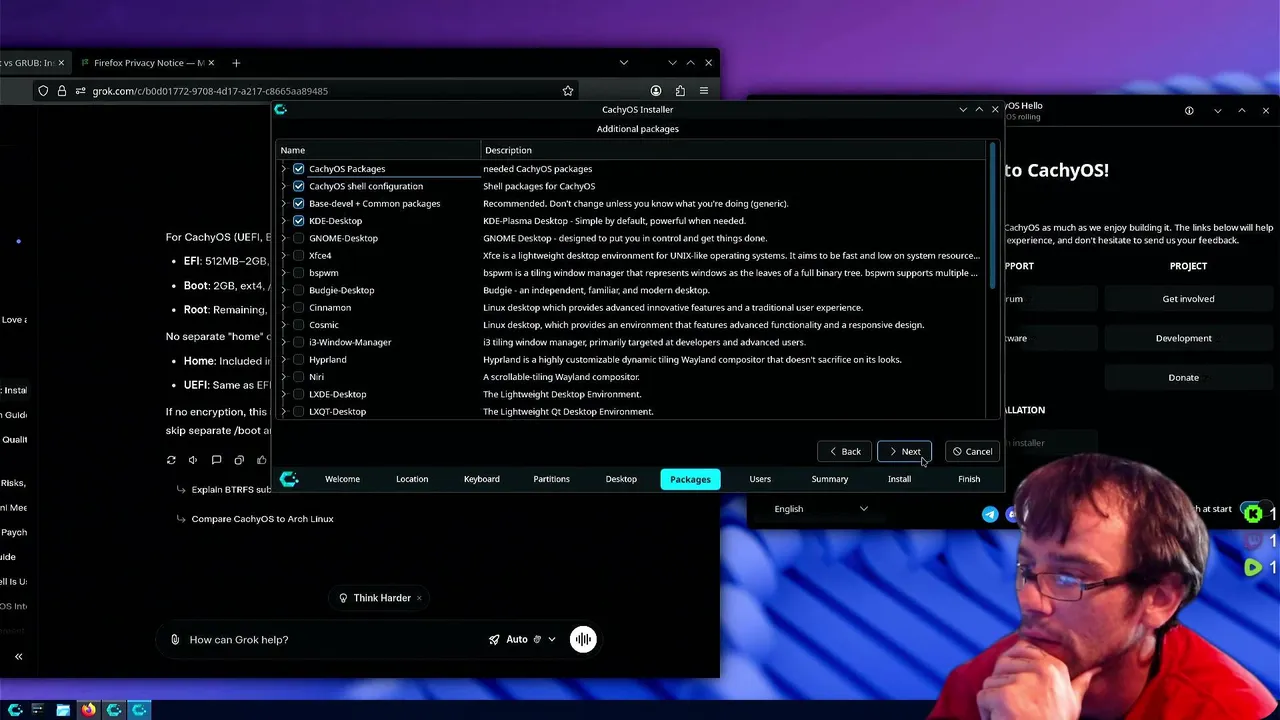Uncheck Base-devel + Common packages
The height and width of the screenshot is (720, 1280).
click(x=298, y=203)
